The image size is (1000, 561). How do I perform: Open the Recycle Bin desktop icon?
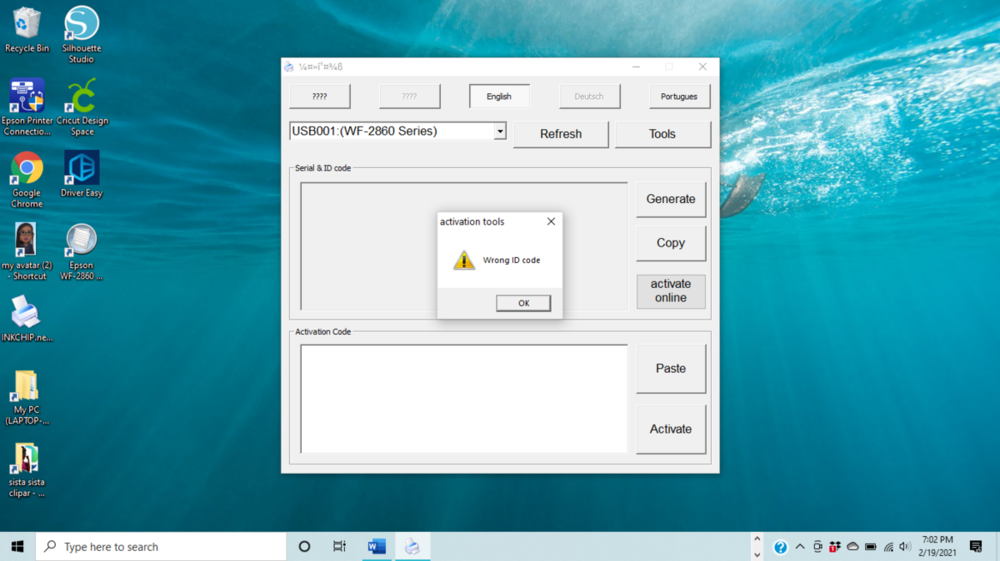[x=27, y=29]
